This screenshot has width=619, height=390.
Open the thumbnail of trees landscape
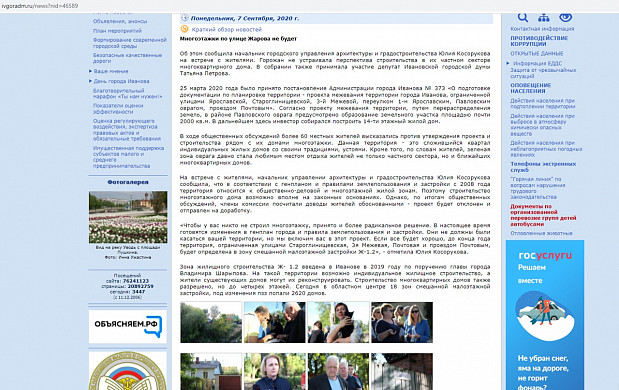click(211, 322)
